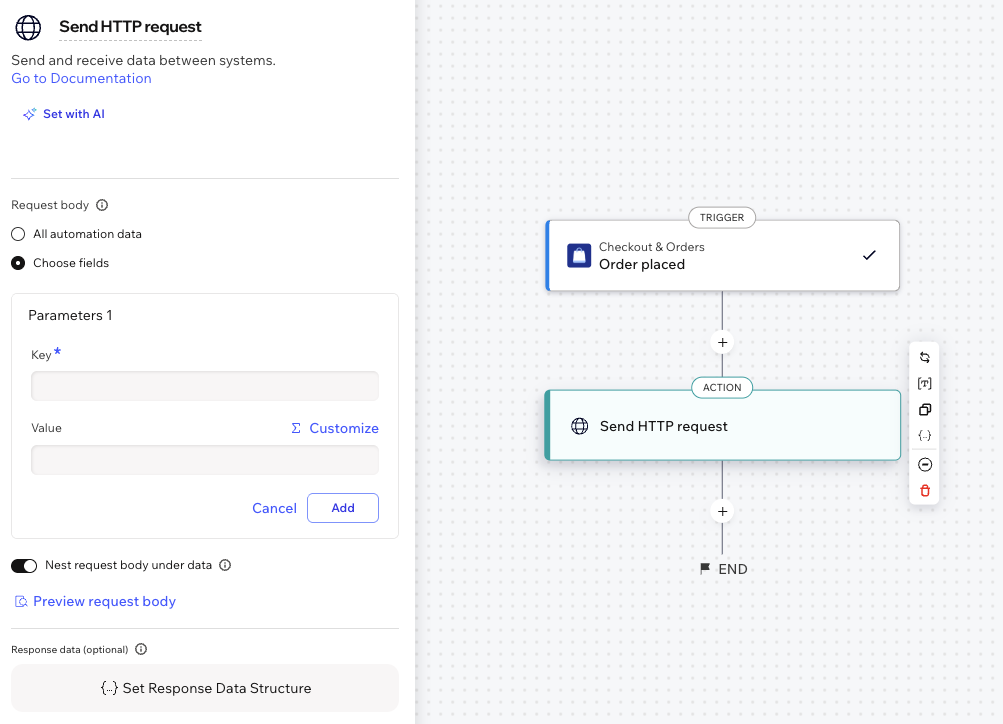Click into the Key input field
This screenshot has width=1003, height=724.
(205, 386)
